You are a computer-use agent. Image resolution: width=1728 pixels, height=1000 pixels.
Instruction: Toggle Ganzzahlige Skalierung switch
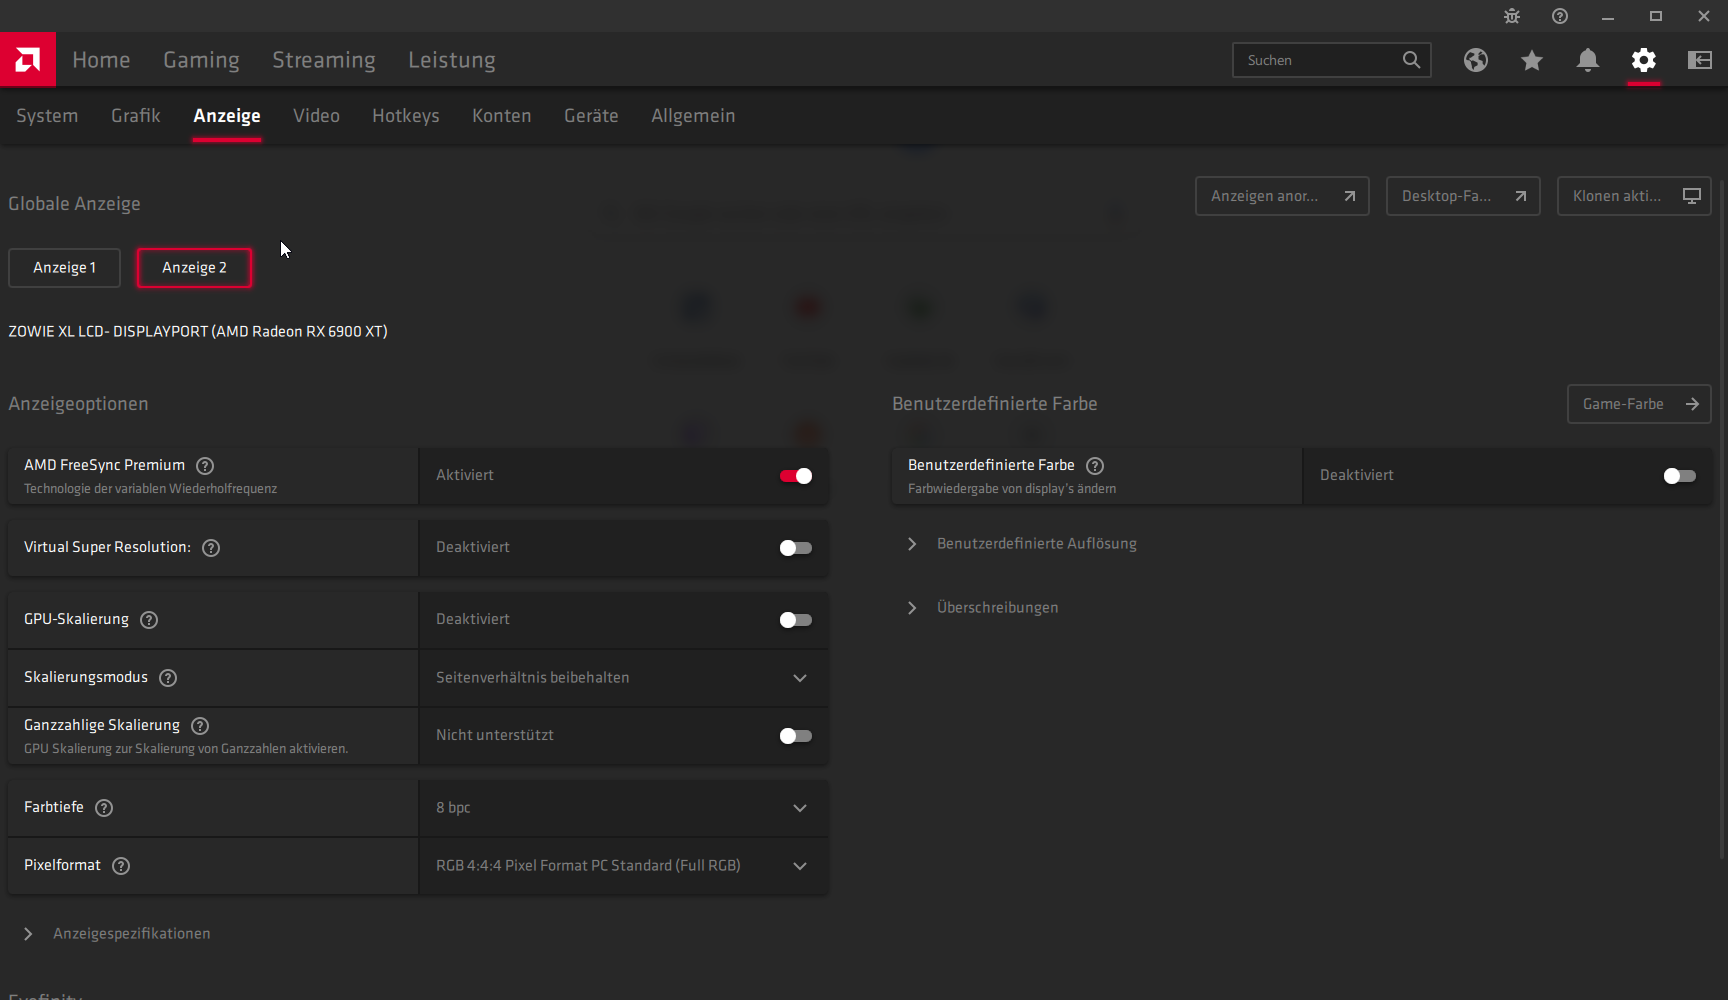coord(796,736)
